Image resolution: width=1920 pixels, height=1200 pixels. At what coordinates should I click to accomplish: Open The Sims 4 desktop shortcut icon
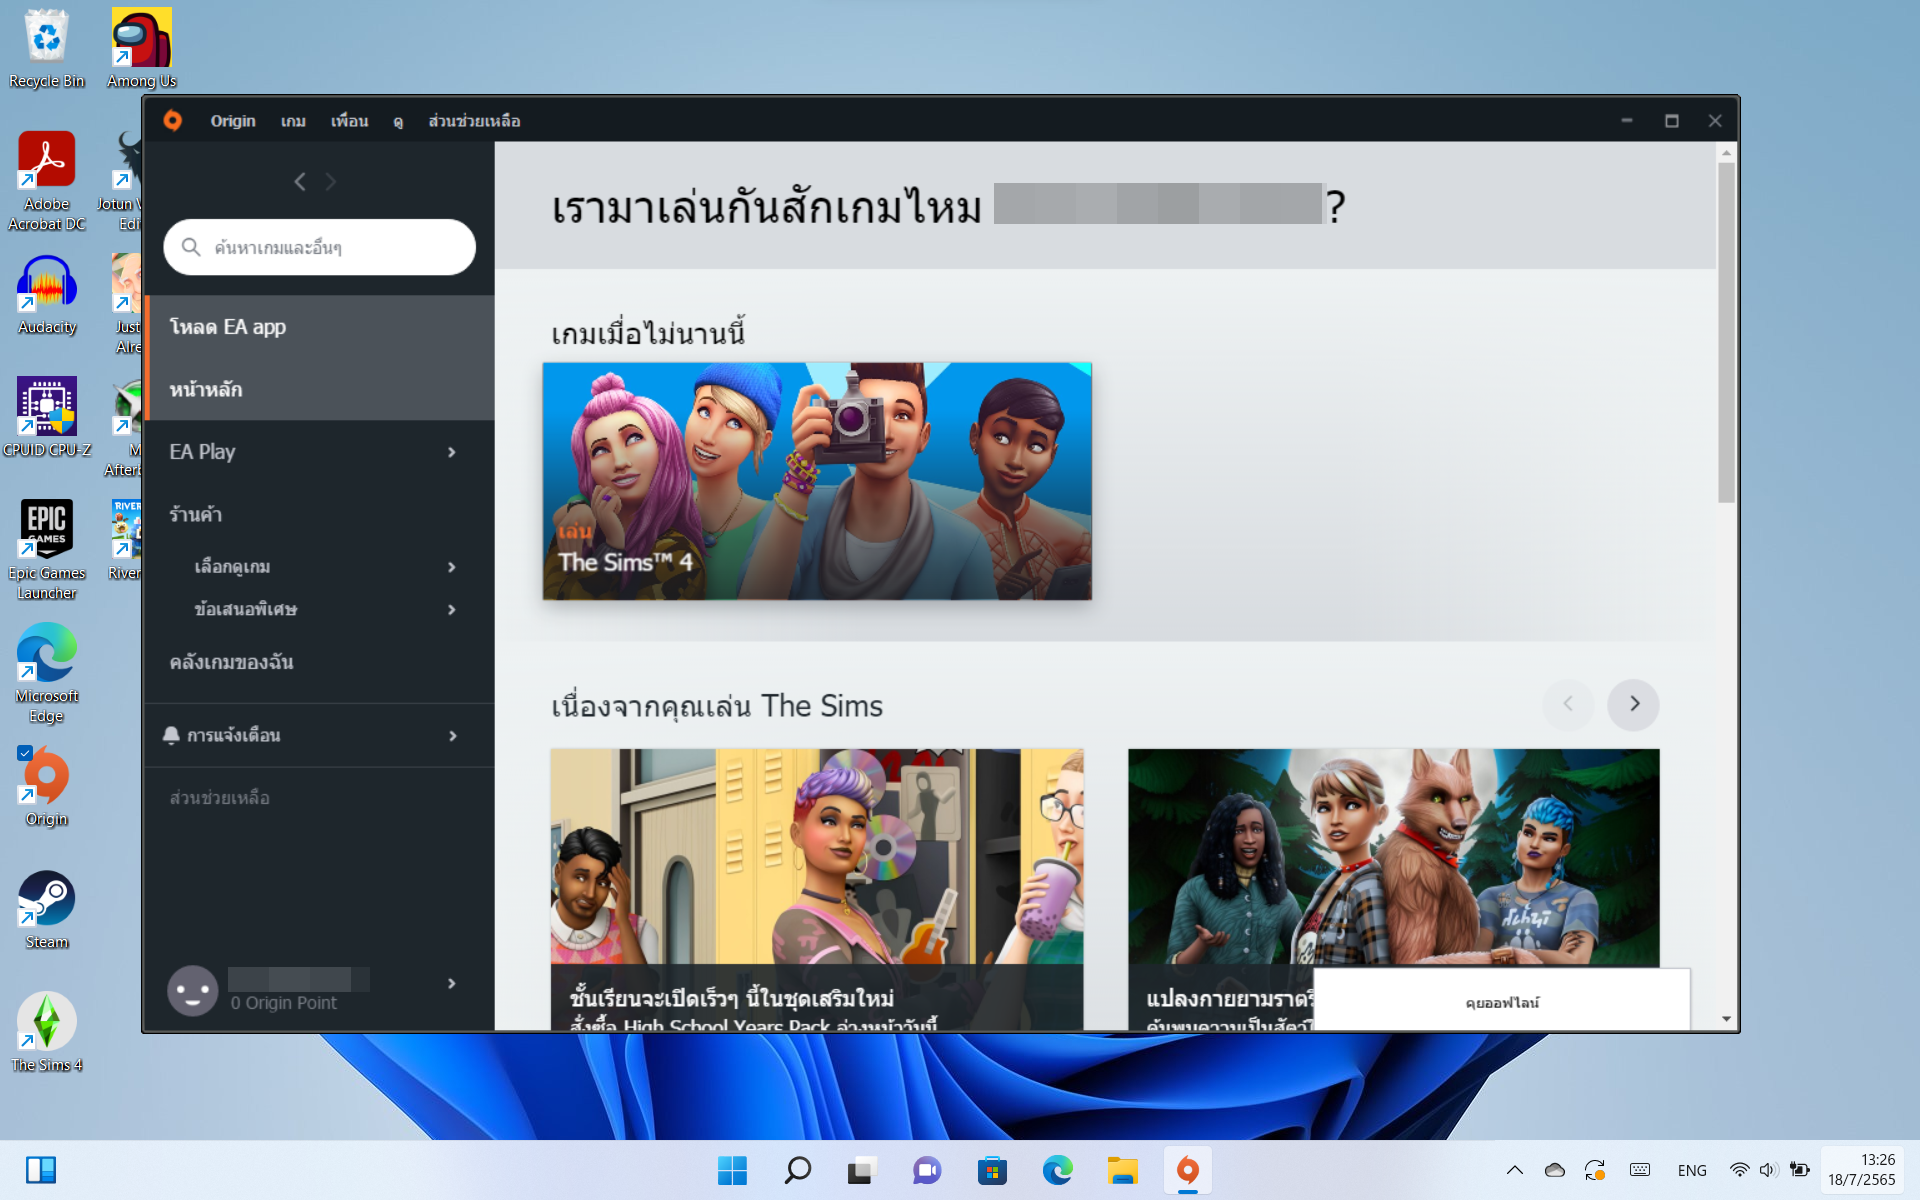[x=46, y=1022]
